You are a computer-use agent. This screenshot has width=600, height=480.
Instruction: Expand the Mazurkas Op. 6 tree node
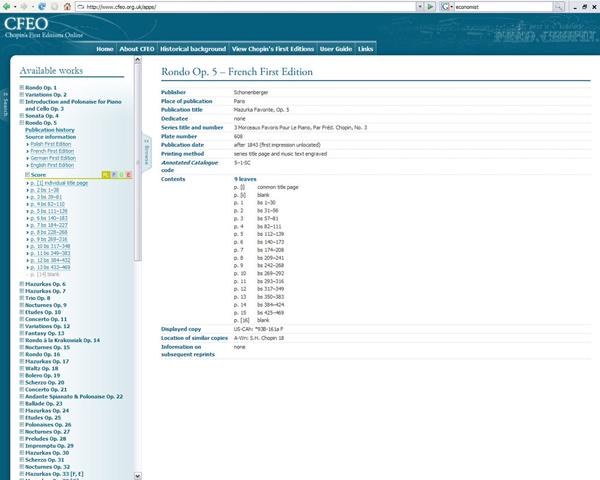tap(21, 284)
